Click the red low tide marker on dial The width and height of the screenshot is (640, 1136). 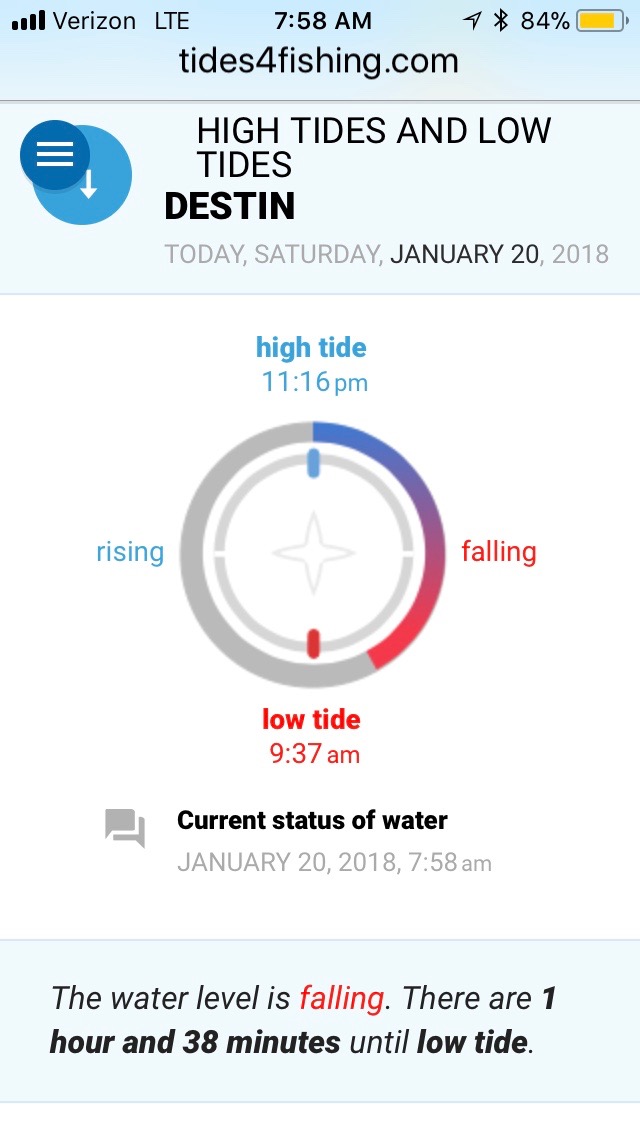click(x=313, y=643)
